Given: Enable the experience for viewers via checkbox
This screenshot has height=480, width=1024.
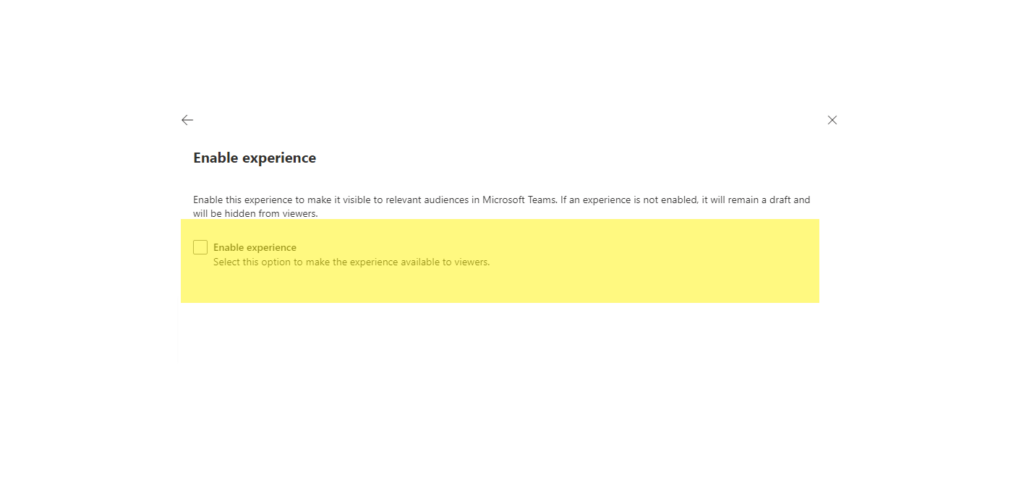Looking at the screenshot, I should (200, 247).
